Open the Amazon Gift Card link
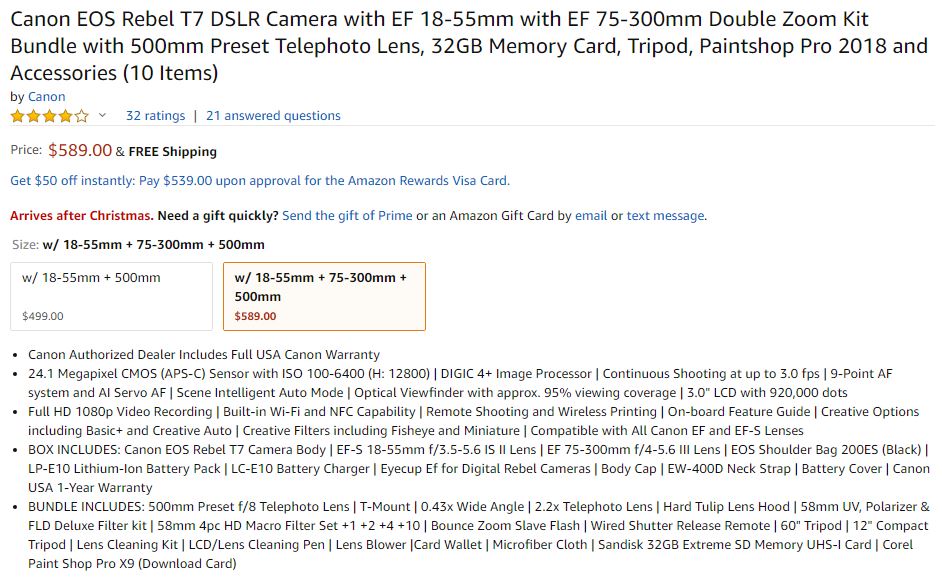The width and height of the screenshot is (942, 577). (501, 216)
